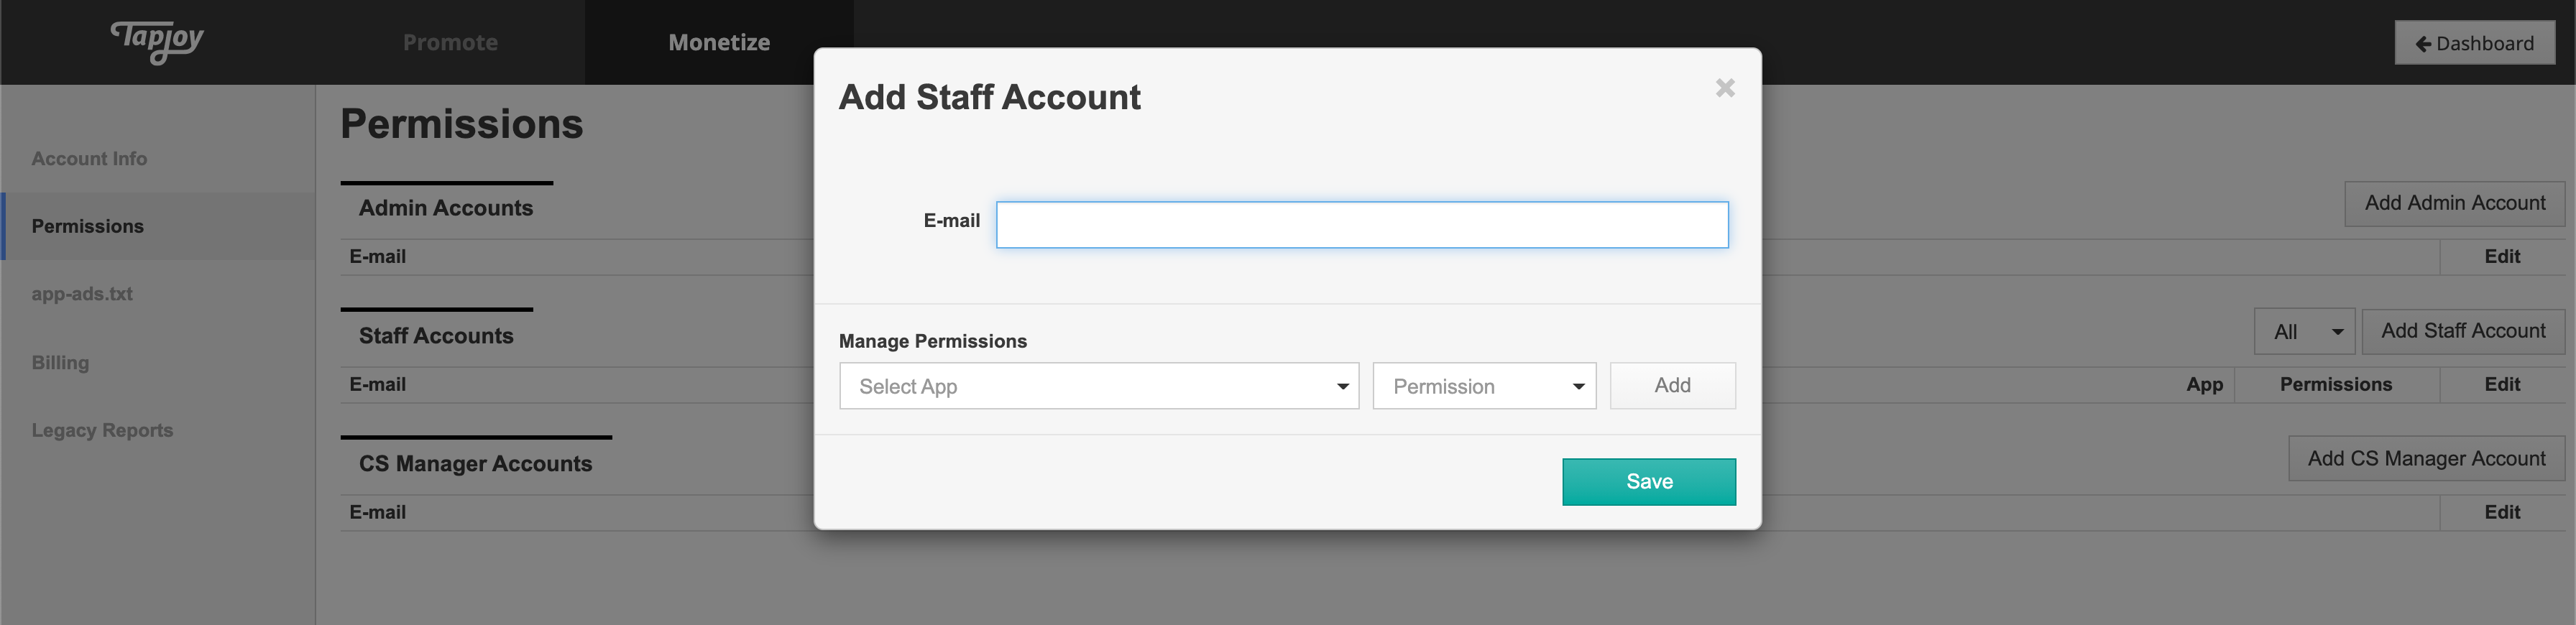Select Permissions in the sidebar

tap(88, 227)
